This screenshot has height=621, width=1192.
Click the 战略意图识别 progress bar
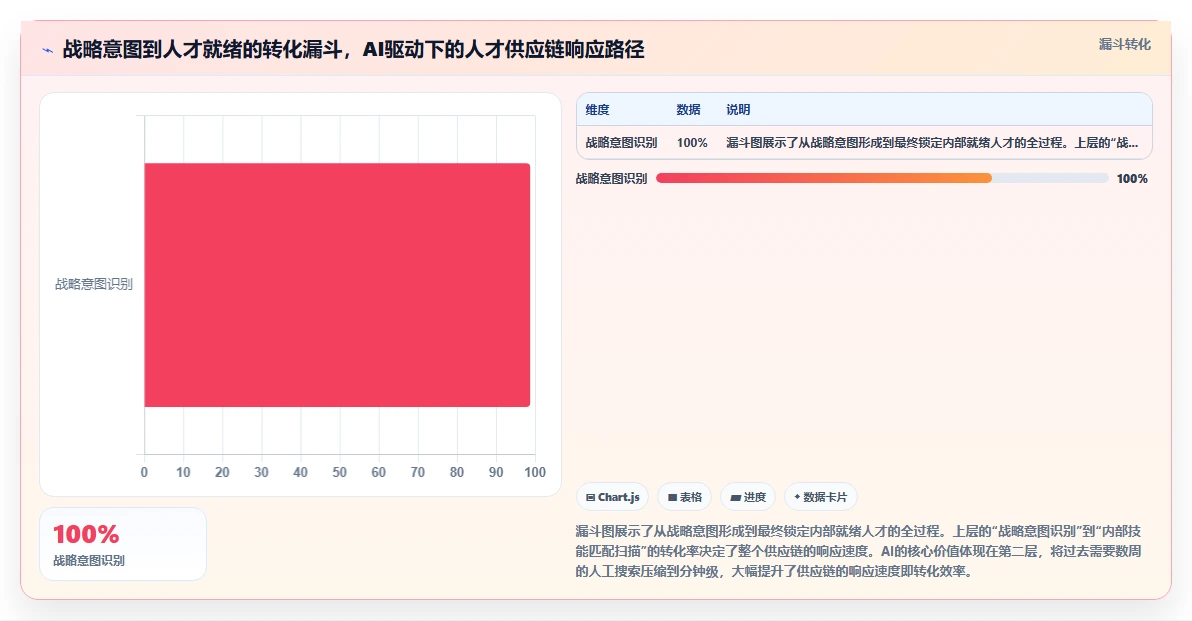[x=882, y=178]
